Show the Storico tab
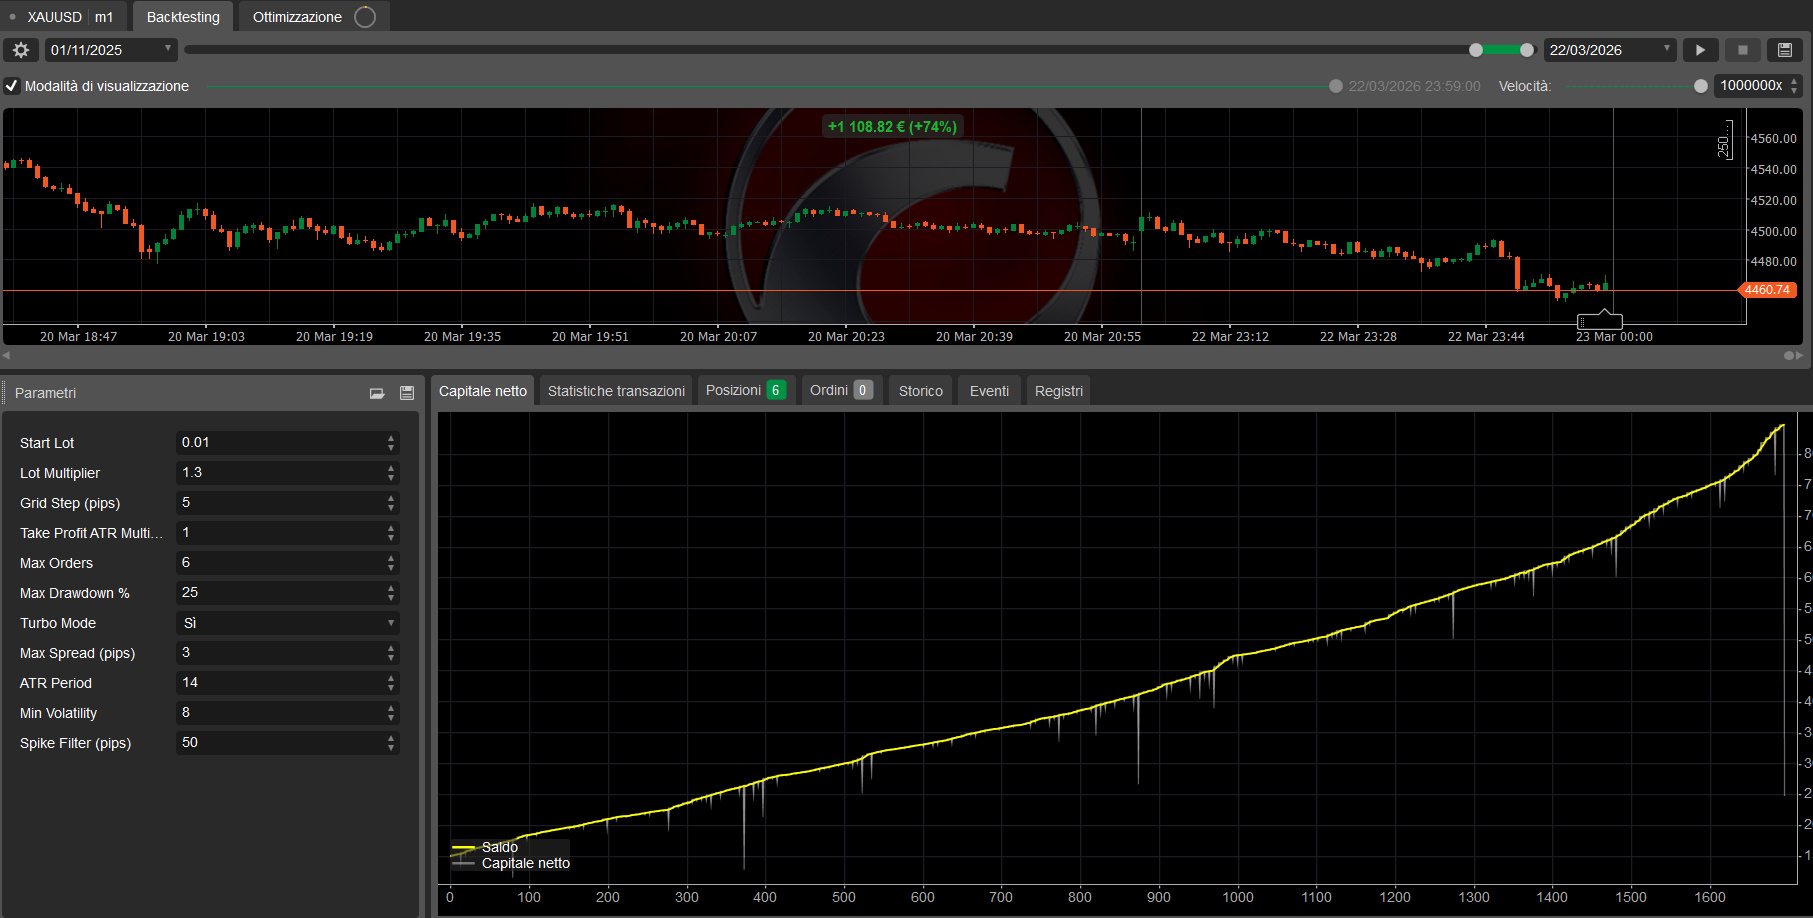This screenshot has height=918, width=1813. (920, 391)
